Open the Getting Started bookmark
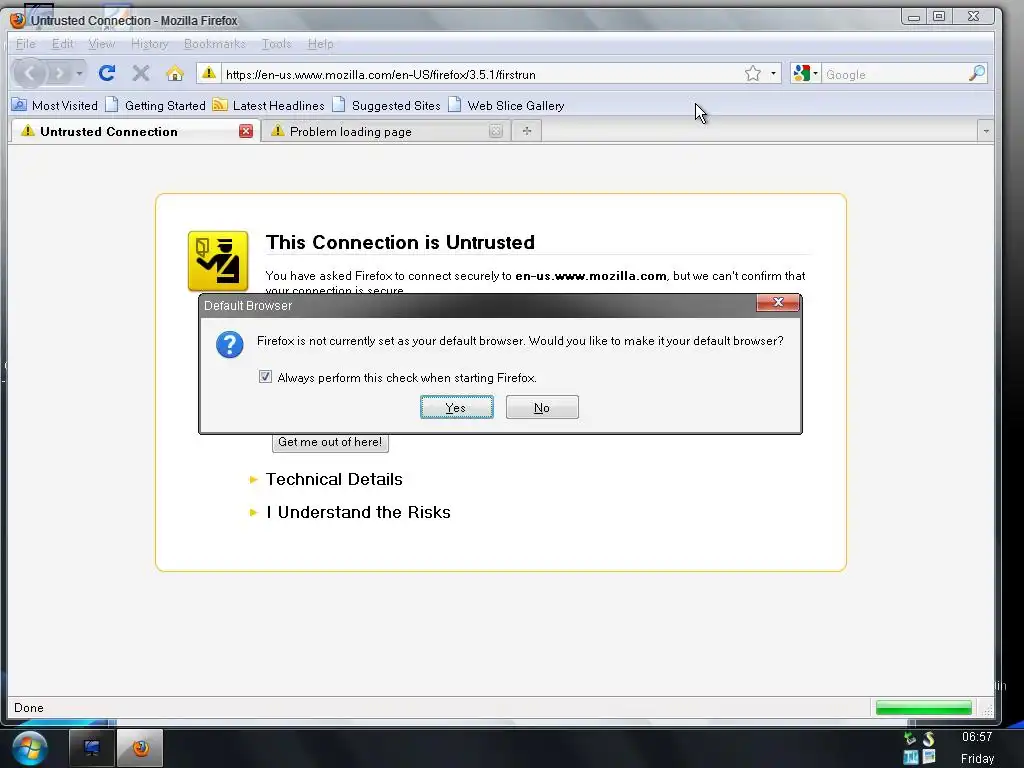The height and width of the screenshot is (768, 1024). click(x=155, y=105)
